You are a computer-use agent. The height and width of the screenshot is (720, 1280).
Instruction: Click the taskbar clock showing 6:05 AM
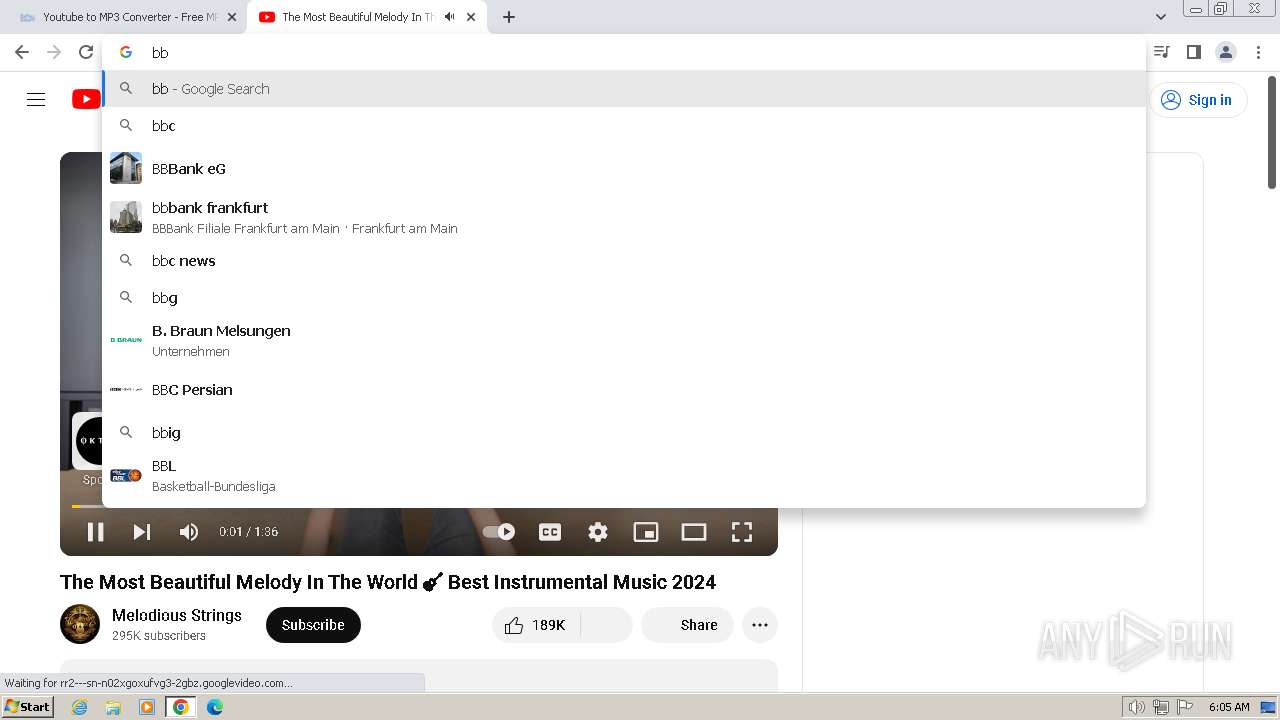(1229, 707)
